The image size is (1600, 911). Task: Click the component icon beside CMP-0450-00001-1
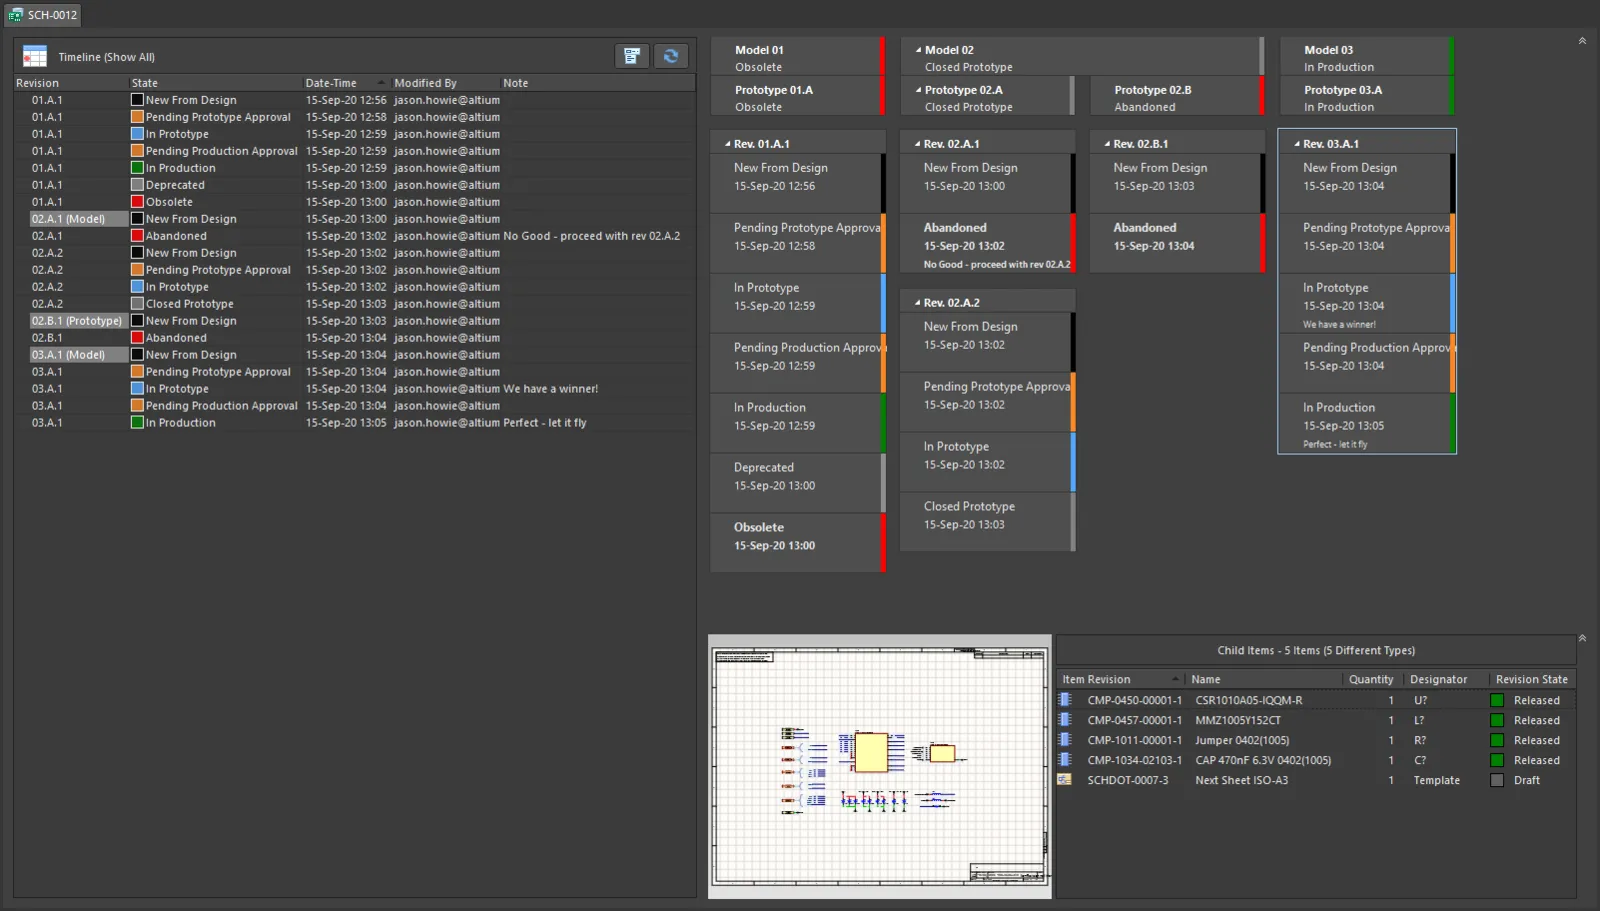(1064, 700)
